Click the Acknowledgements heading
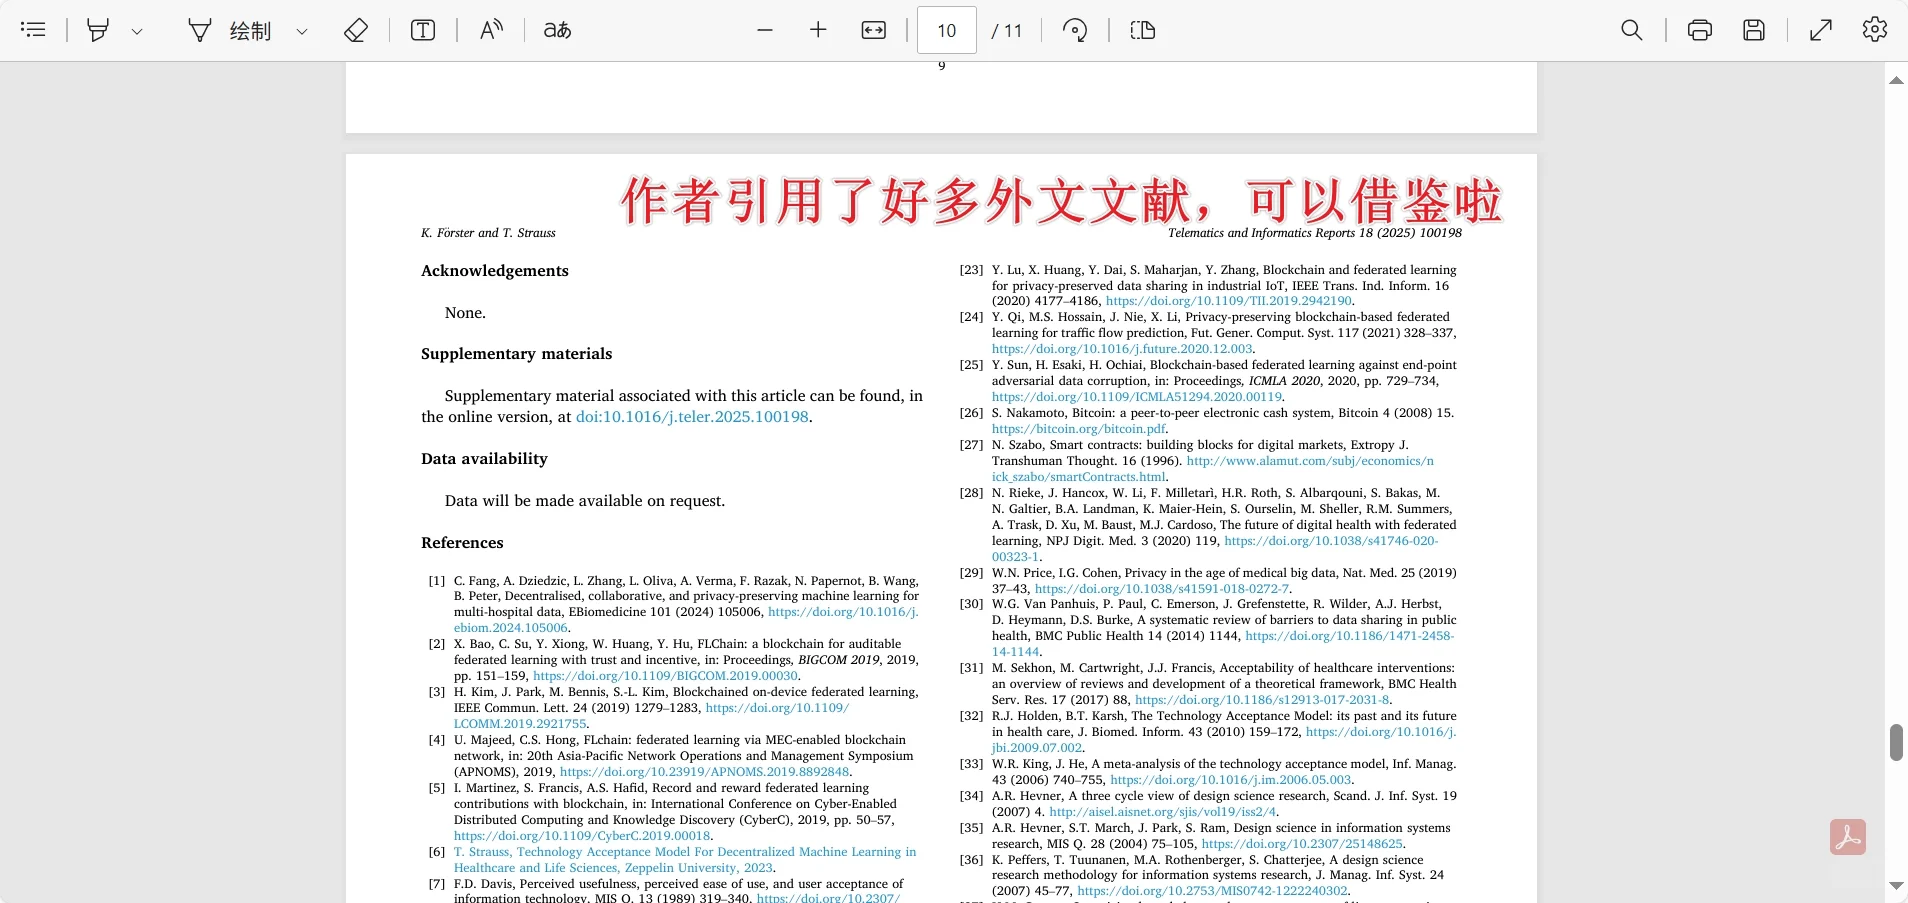 [495, 271]
